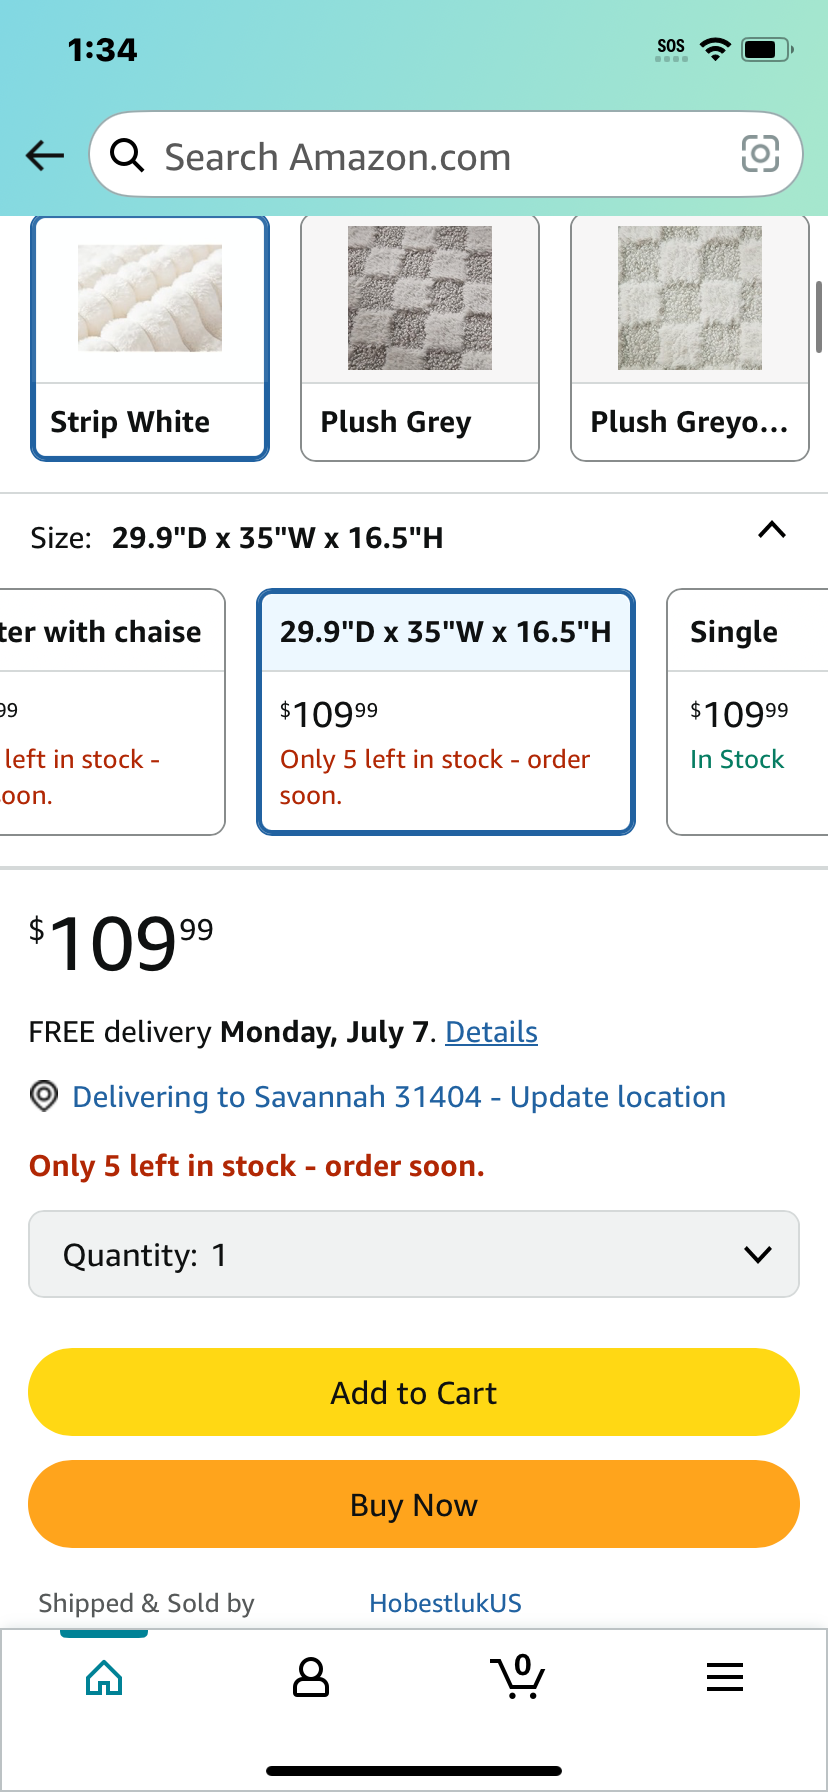Image resolution: width=828 pixels, height=1792 pixels.
Task: Open the account profile icon
Action: click(310, 1677)
